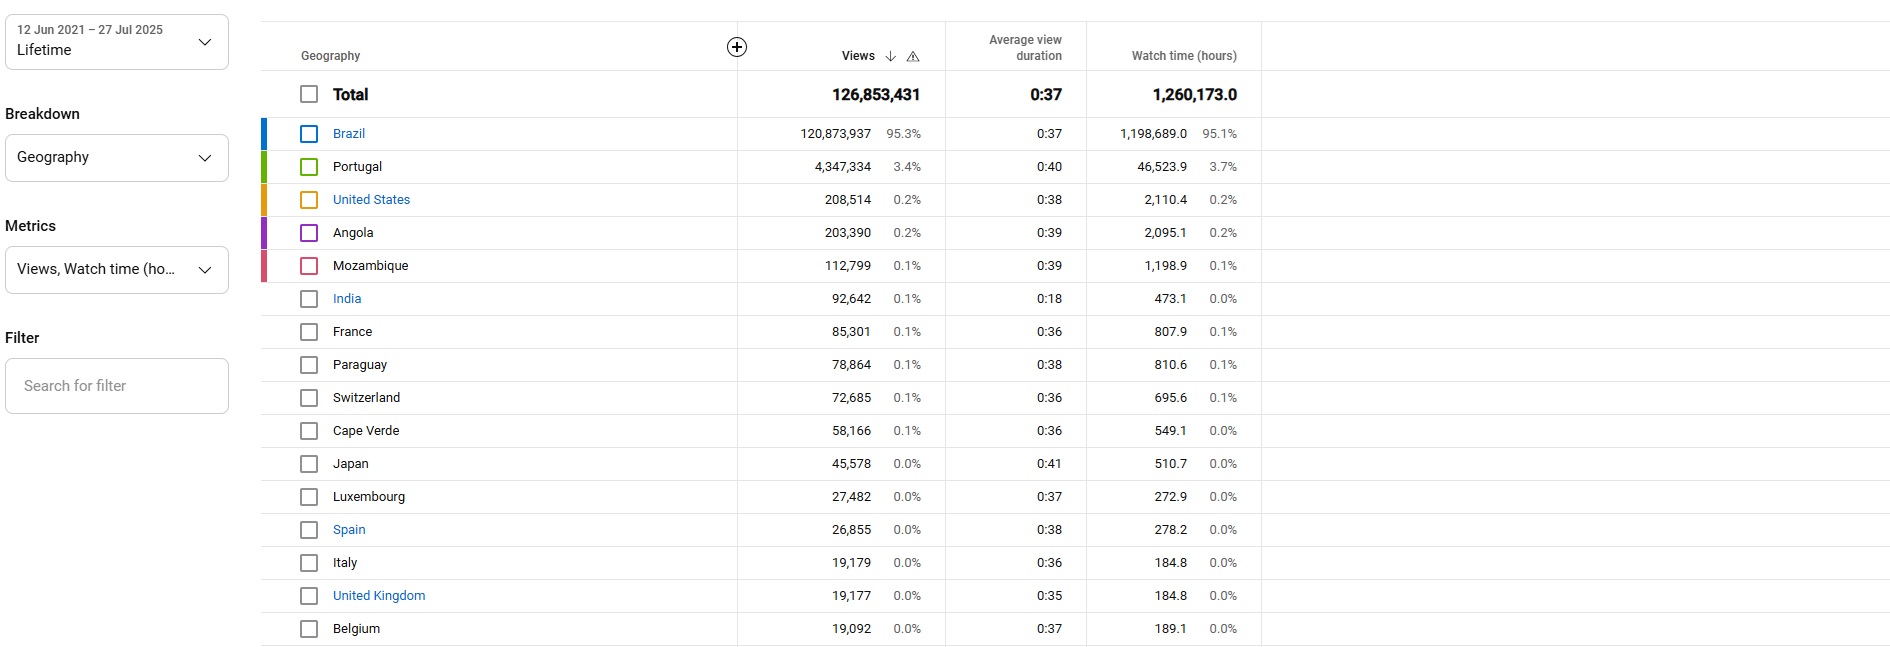
Task: Open the Brazil geography link
Action: pos(349,134)
